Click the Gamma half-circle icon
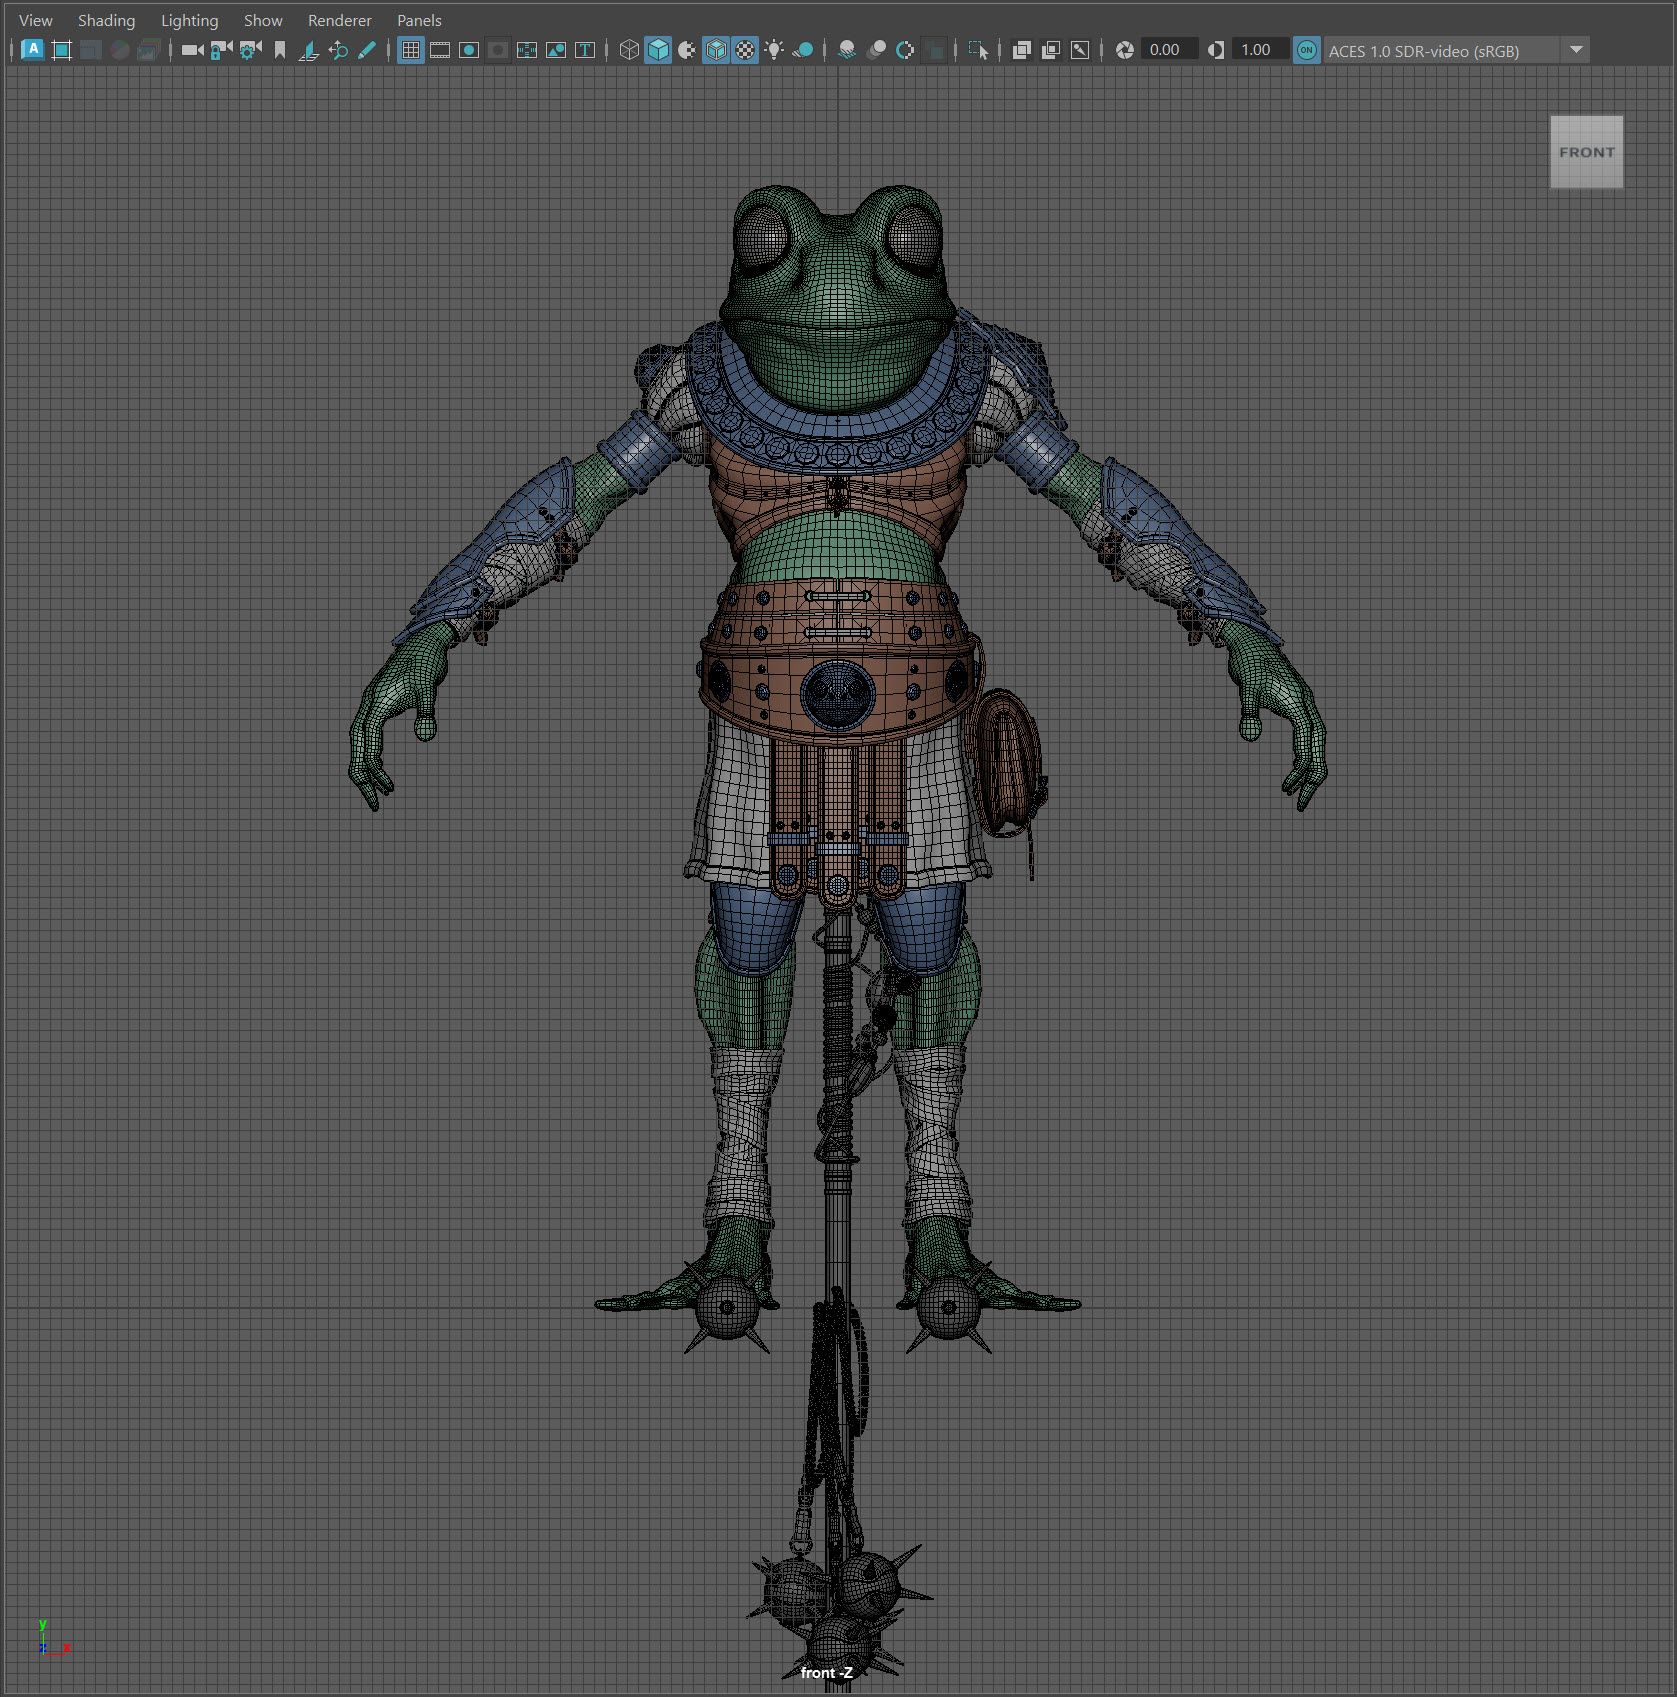 click(1216, 50)
